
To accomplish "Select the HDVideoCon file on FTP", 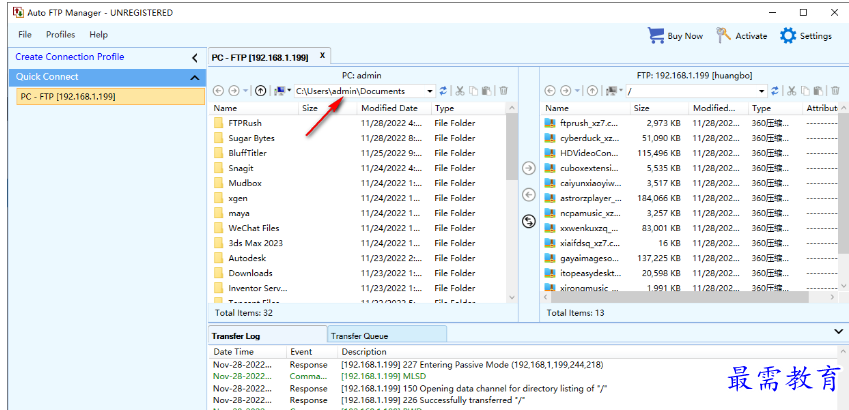I will pyautogui.click(x=589, y=153).
